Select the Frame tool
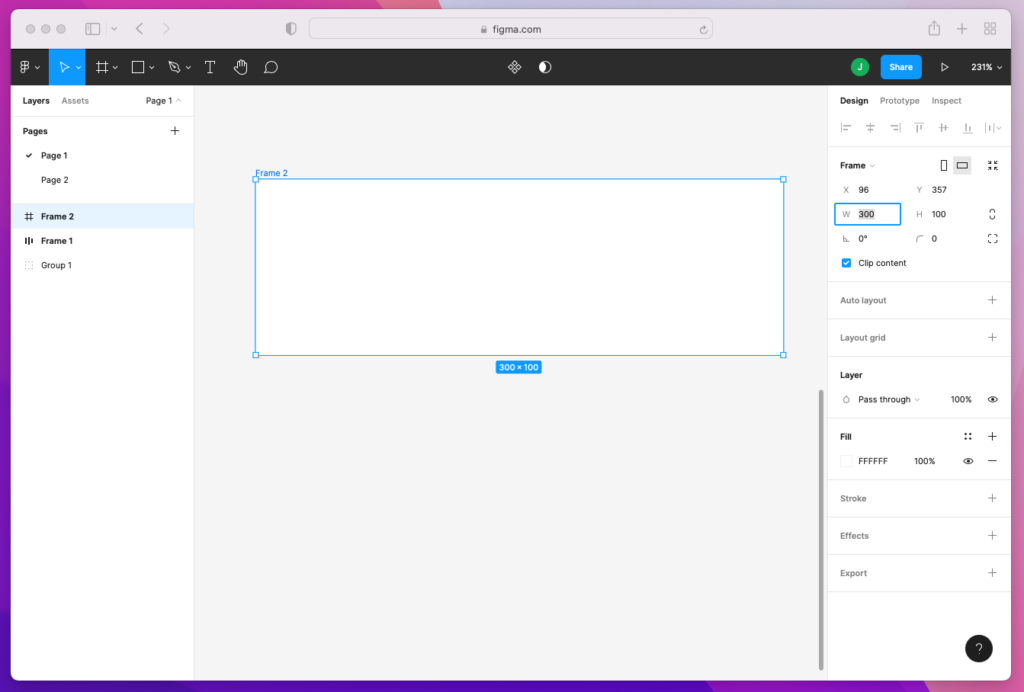The height and width of the screenshot is (692, 1024). (102, 67)
